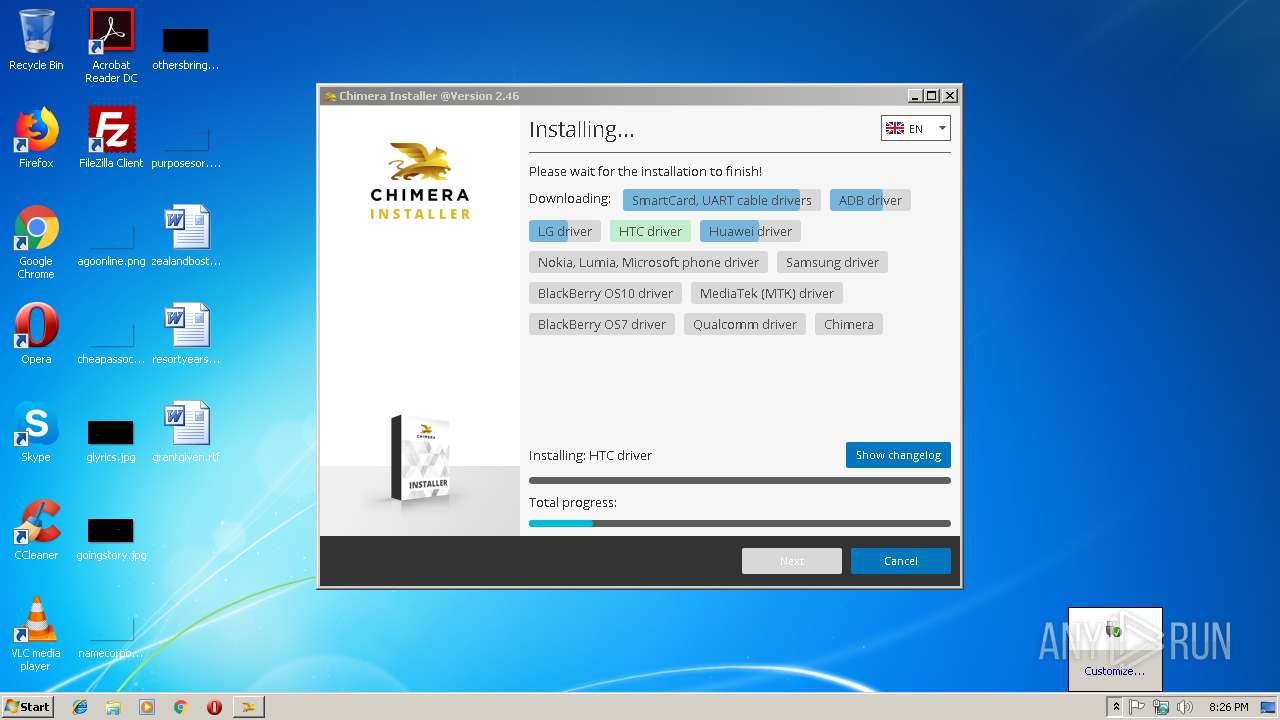Click the 'Installing...' heading text
The image size is (1280, 720).
(581, 129)
